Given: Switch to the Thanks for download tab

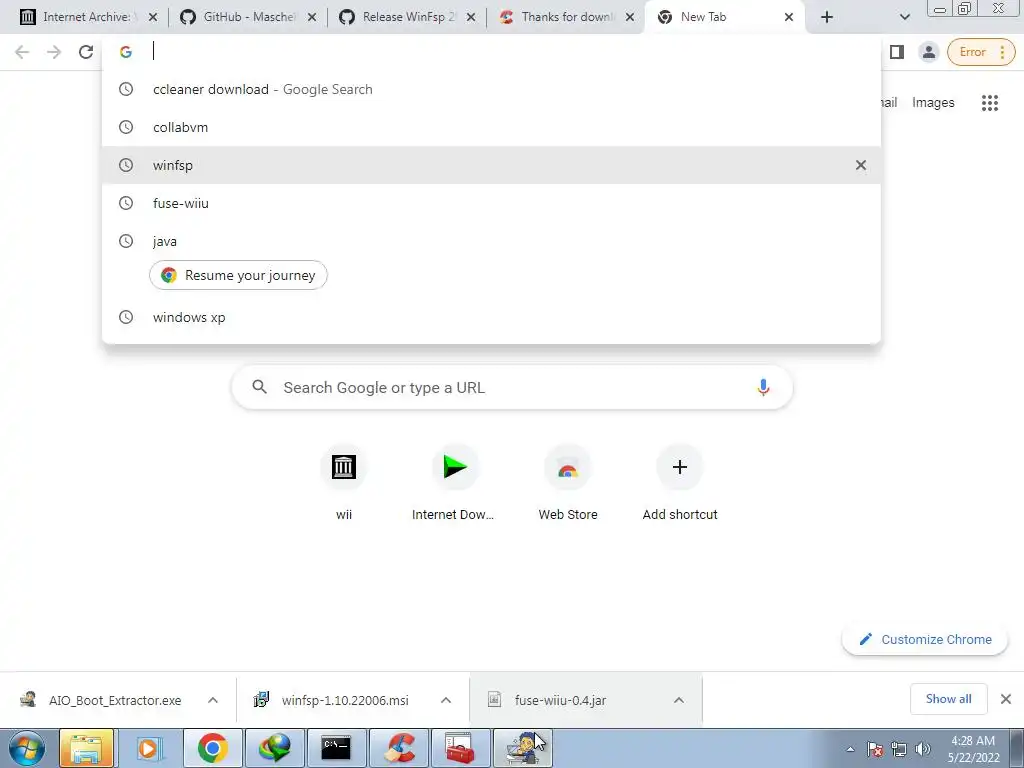Looking at the screenshot, I should coord(566,17).
